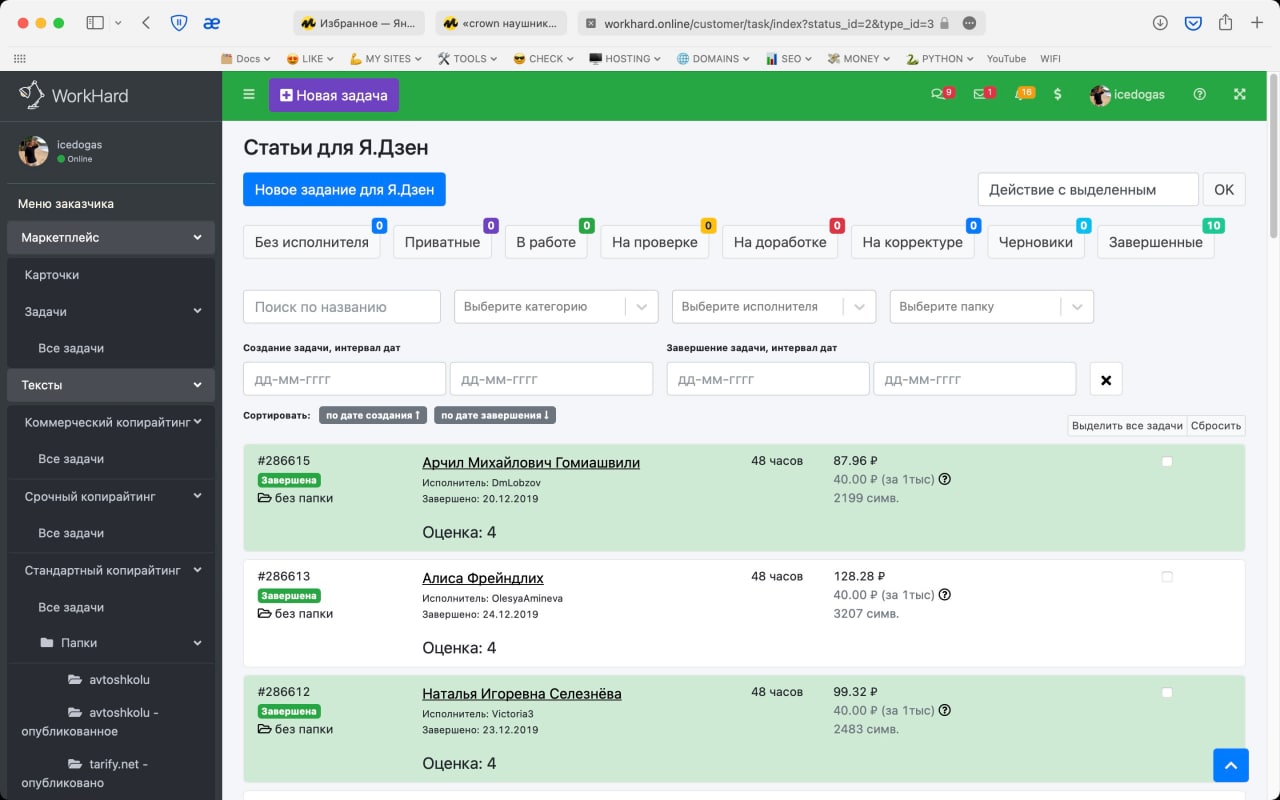1280x800 pixels.
Task: Collapse the Тексты sidebar section
Action: click(110, 385)
